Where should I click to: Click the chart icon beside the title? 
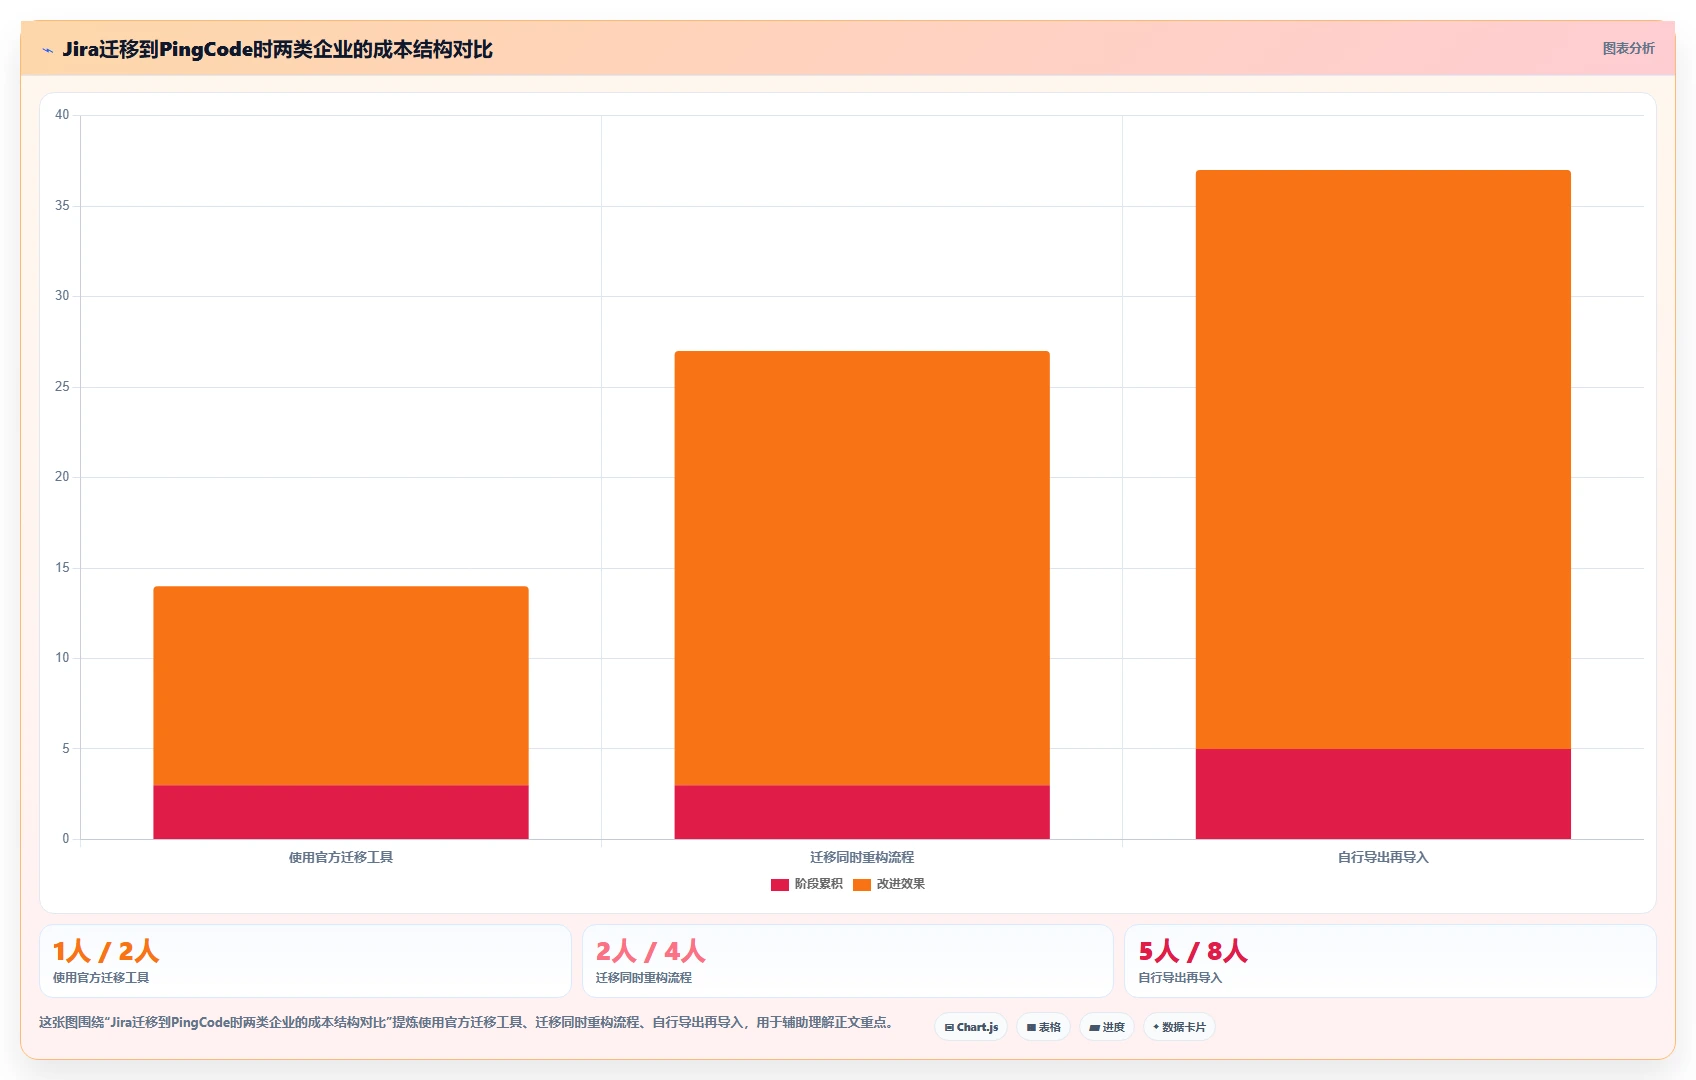coord(47,50)
